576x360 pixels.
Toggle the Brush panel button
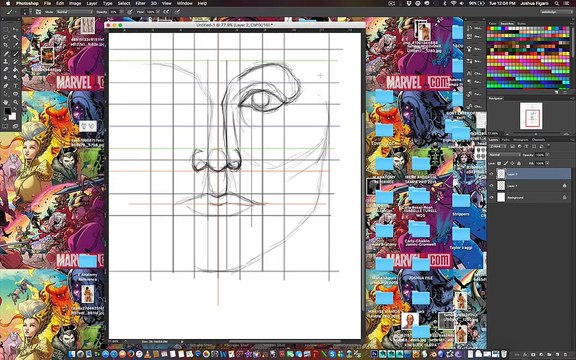(38, 12)
